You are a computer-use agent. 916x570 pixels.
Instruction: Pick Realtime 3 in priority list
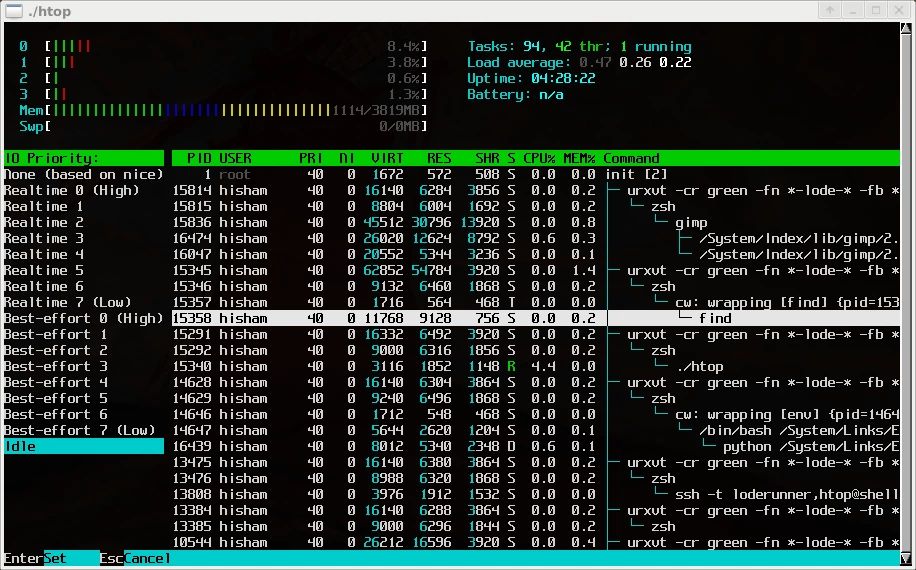tap(84, 238)
